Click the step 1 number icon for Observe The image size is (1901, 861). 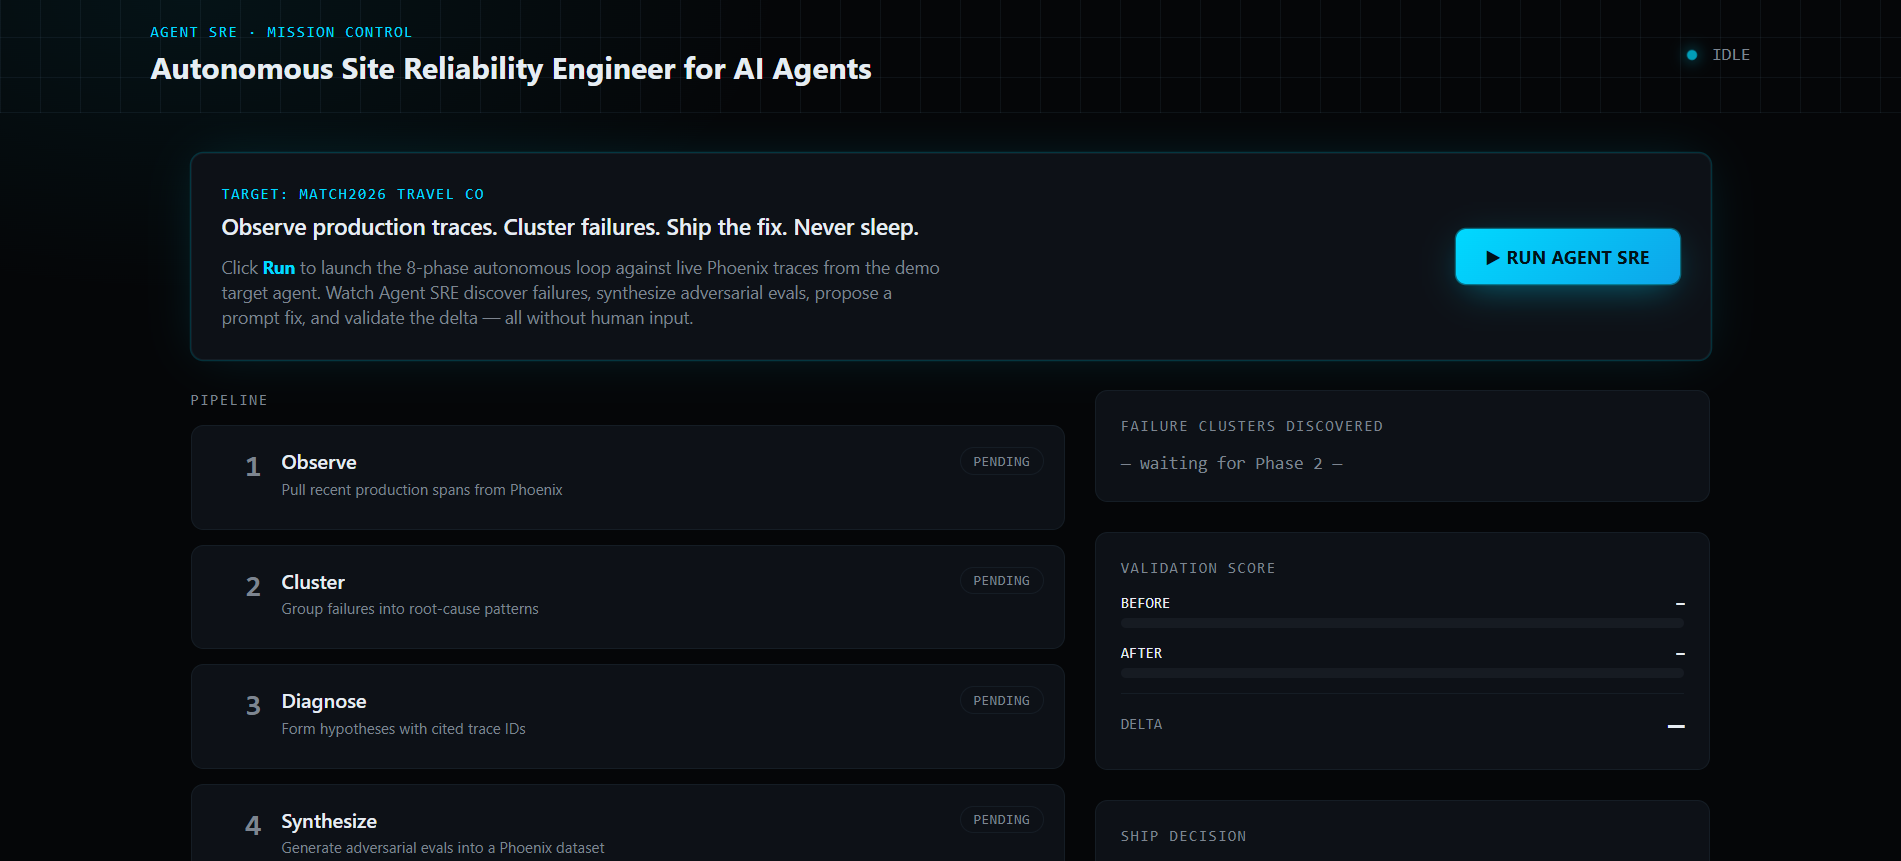pos(253,467)
